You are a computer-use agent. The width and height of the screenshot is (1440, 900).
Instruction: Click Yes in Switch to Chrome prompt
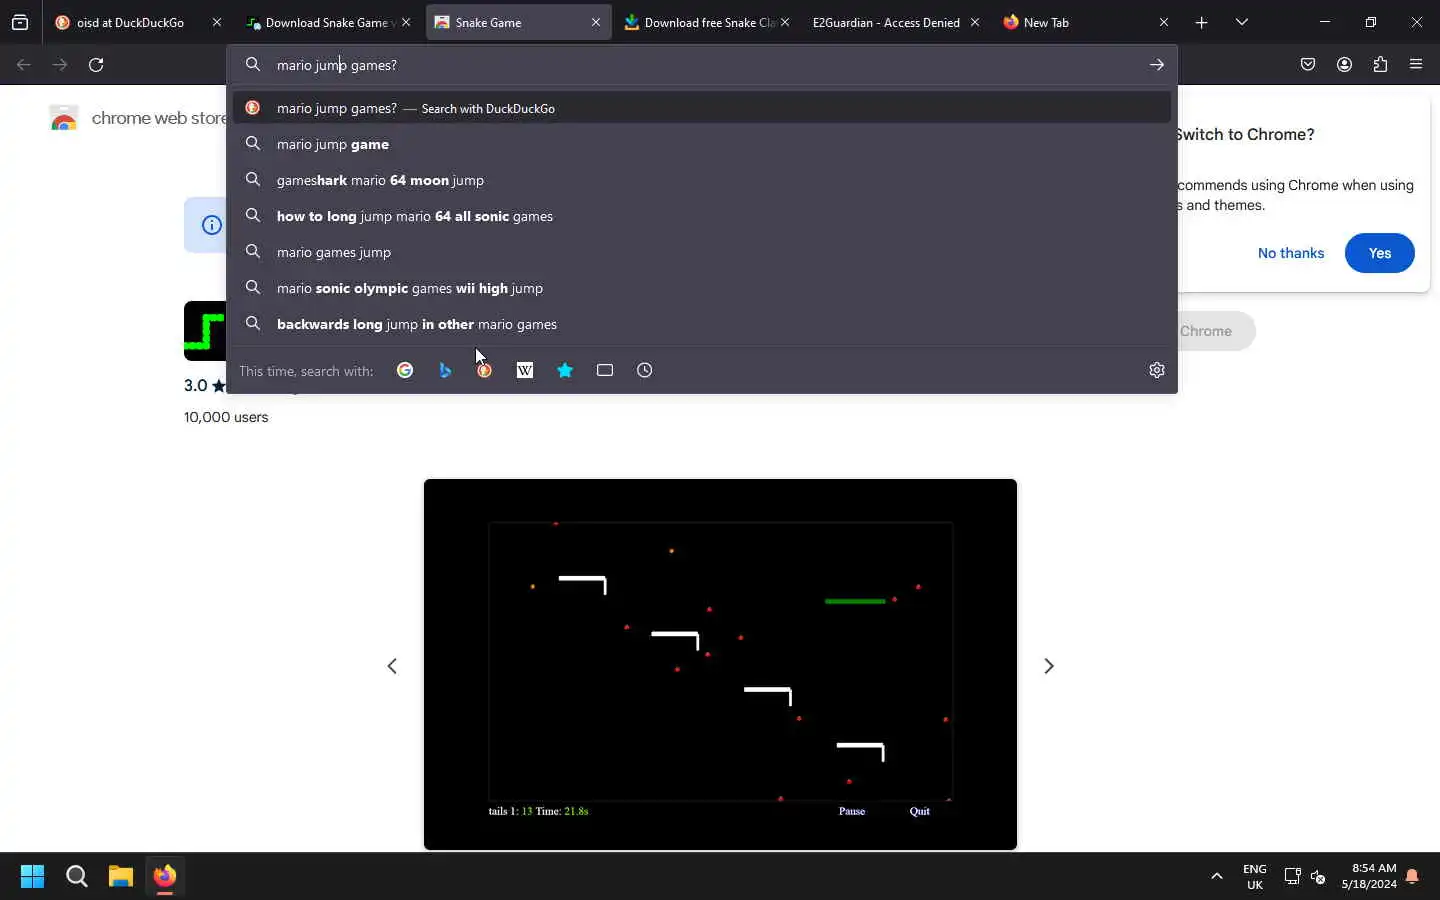click(1380, 253)
